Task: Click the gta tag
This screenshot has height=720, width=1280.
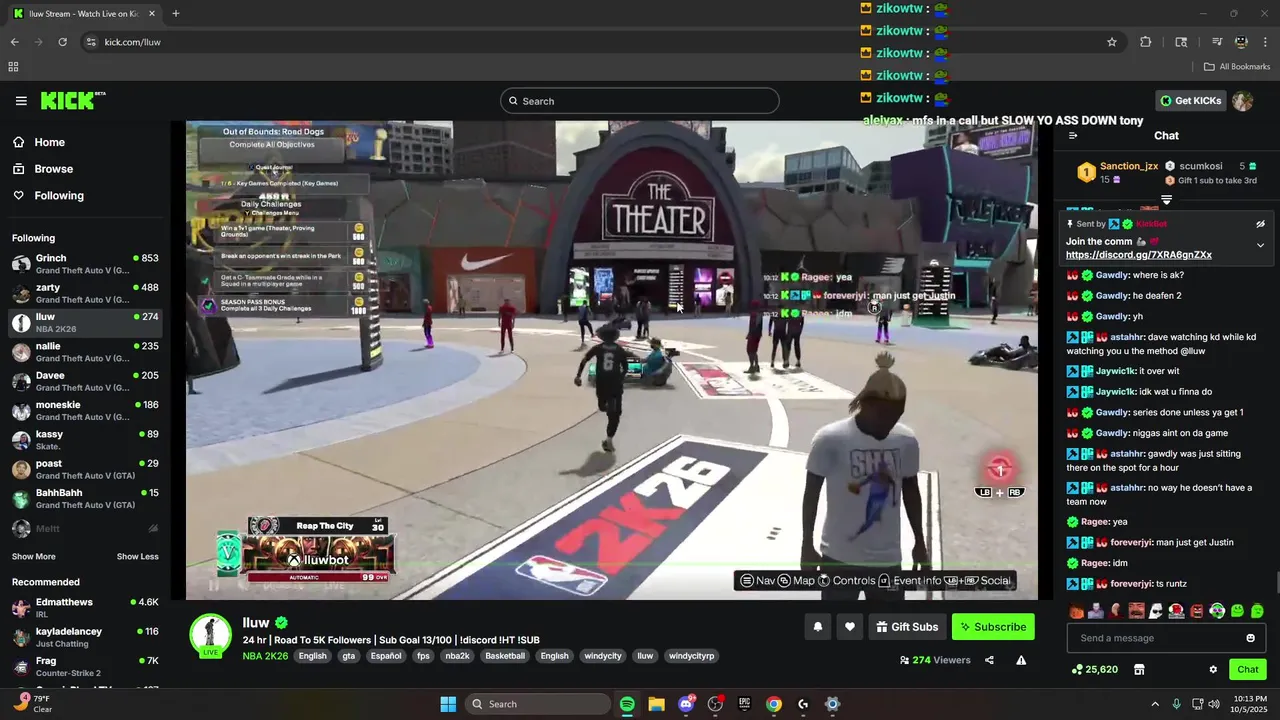Action: [x=348, y=656]
